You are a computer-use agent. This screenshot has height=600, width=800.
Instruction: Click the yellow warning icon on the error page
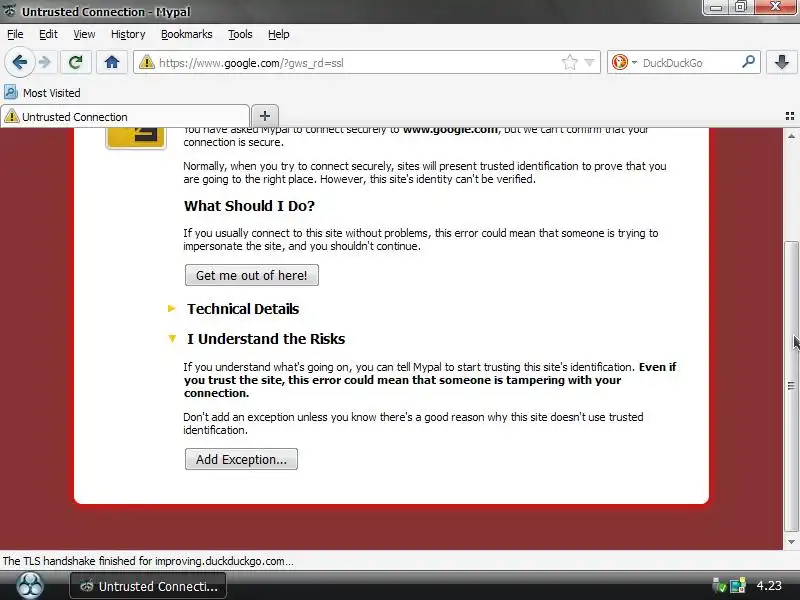click(136, 138)
